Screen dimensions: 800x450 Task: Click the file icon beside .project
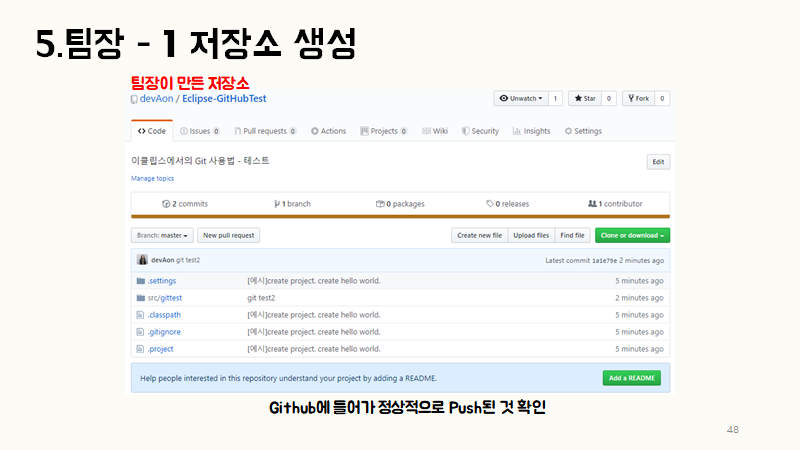tap(140, 349)
